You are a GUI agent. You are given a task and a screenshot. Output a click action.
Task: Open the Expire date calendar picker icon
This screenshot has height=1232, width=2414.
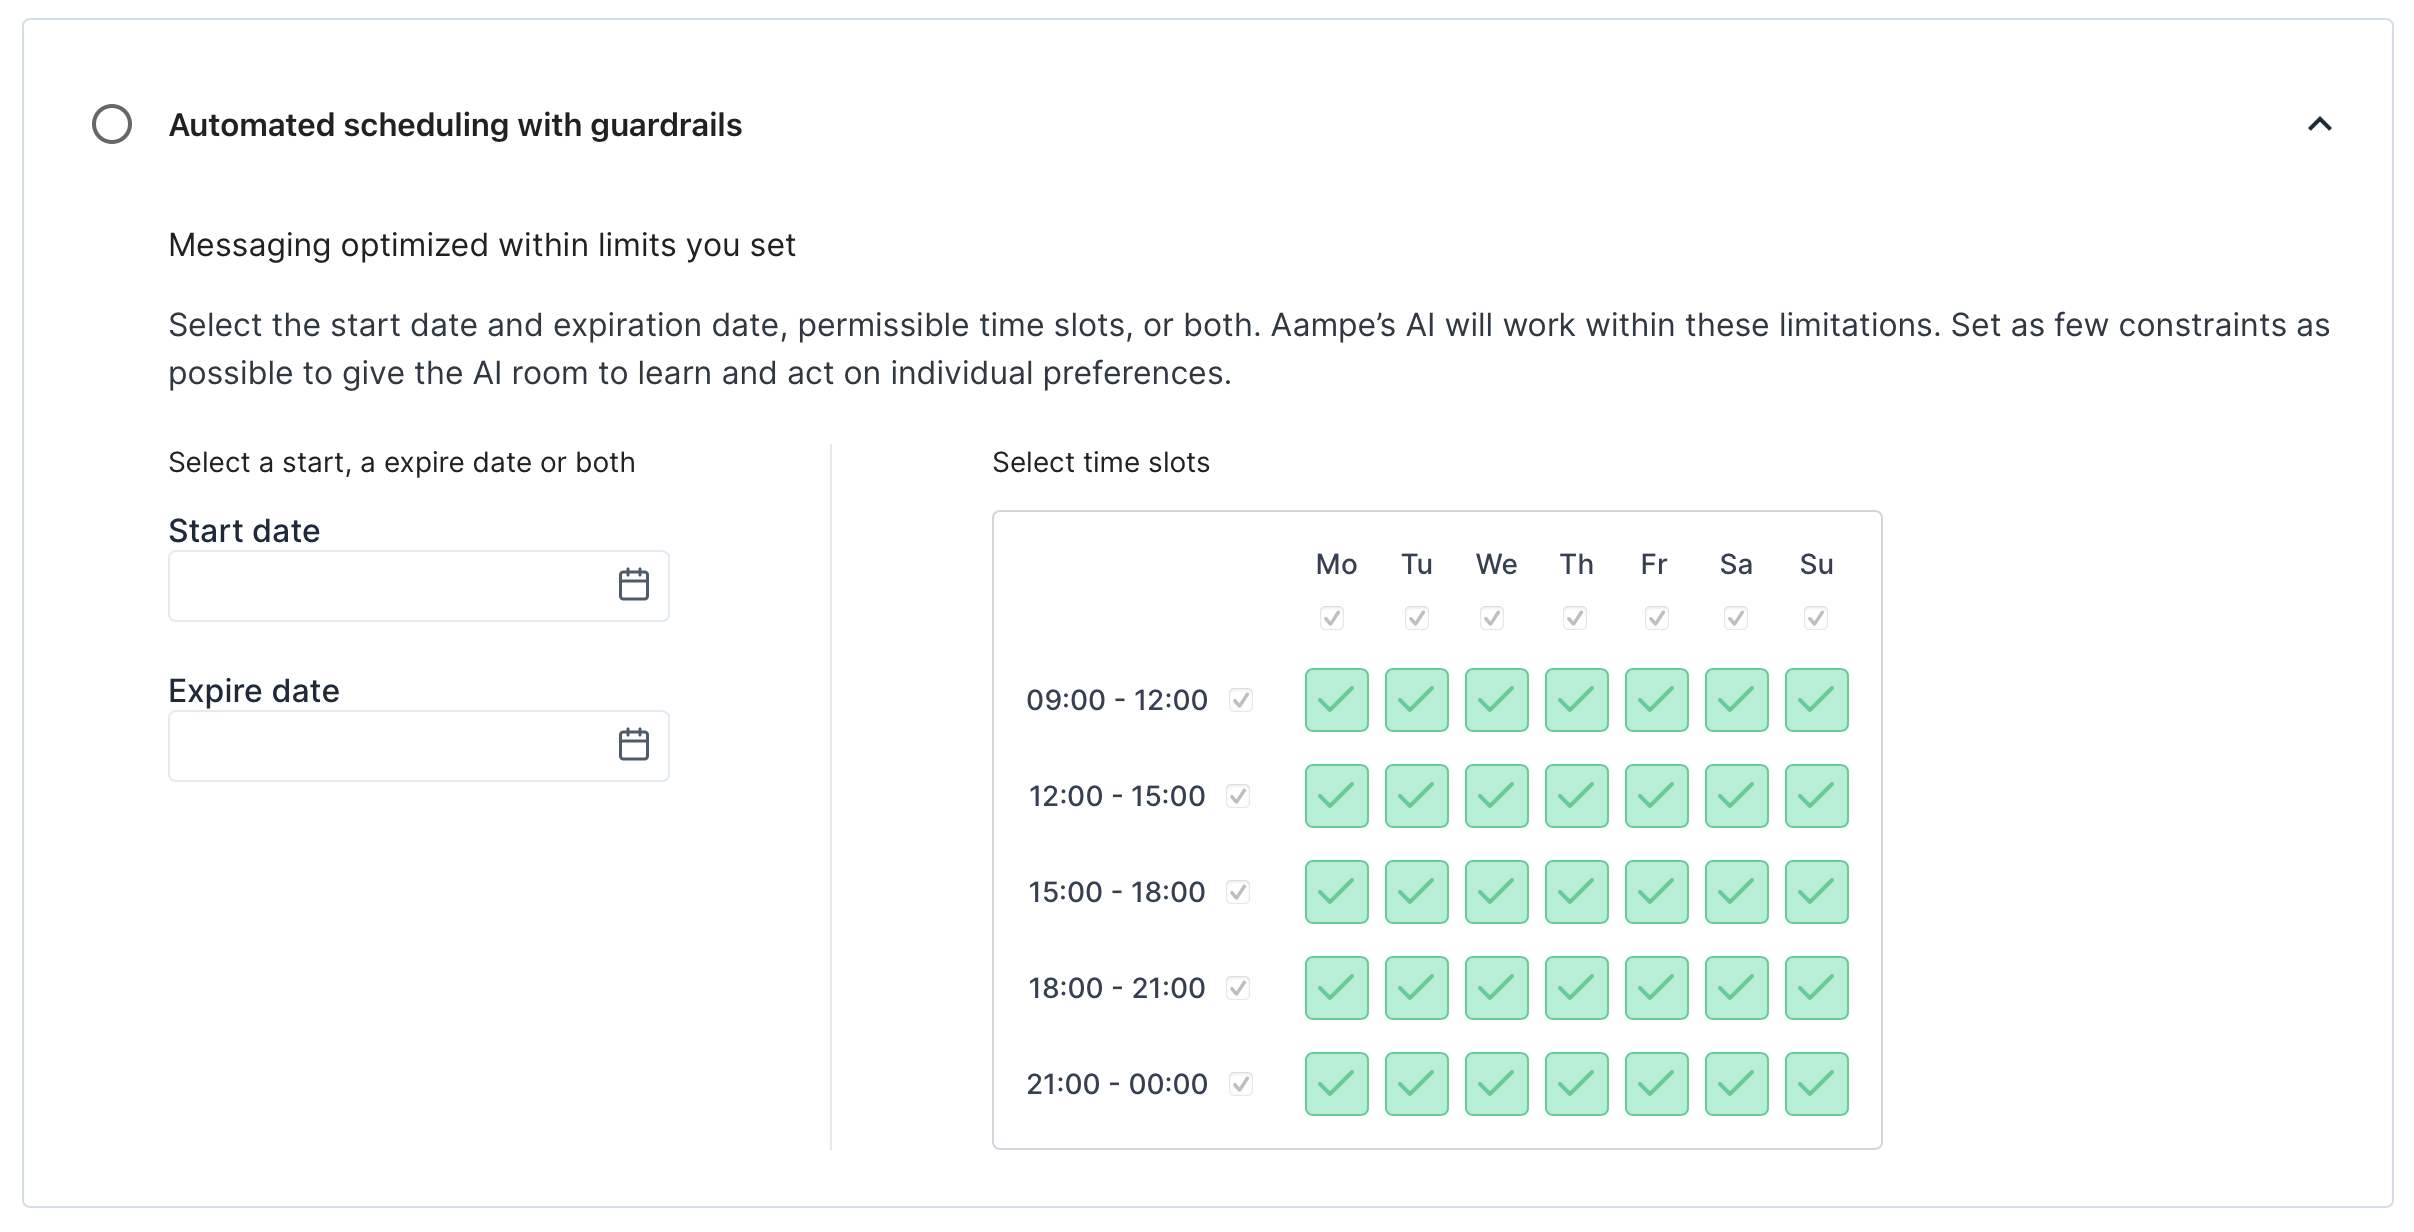(633, 745)
